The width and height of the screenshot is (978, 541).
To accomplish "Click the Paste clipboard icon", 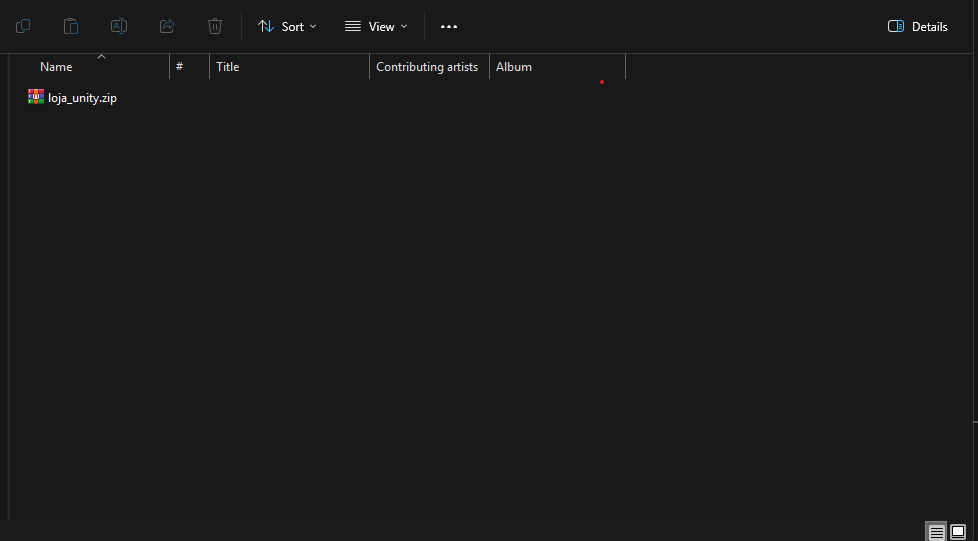I will click(71, 26).
